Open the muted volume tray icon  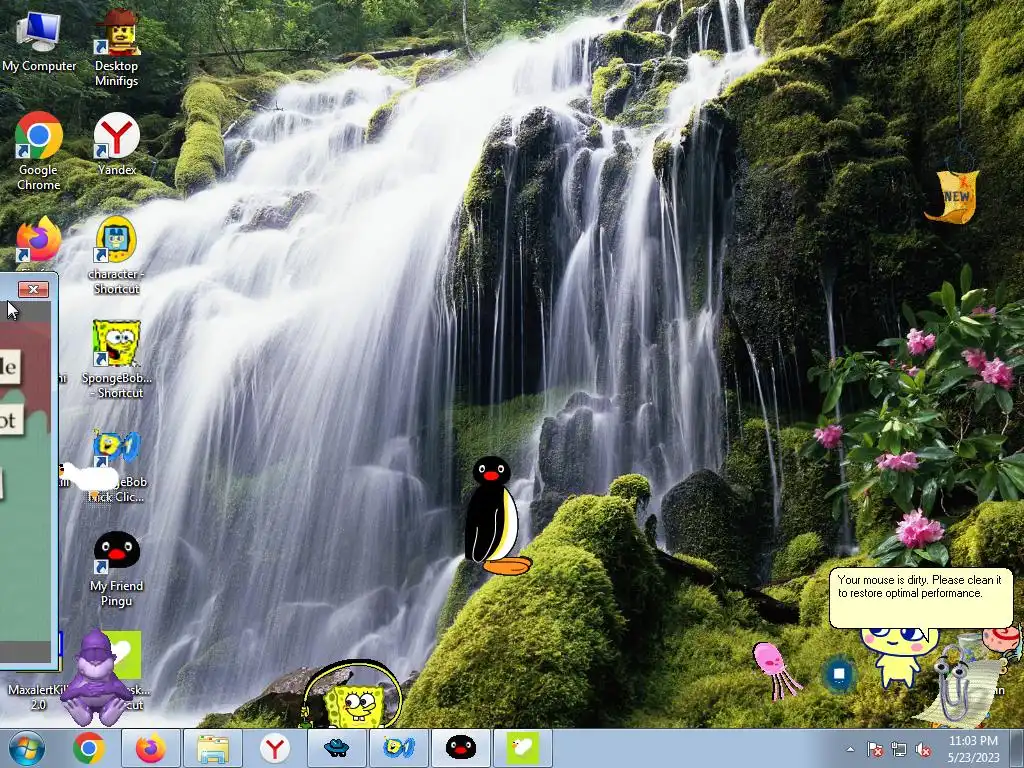click(x=923, y=750)
